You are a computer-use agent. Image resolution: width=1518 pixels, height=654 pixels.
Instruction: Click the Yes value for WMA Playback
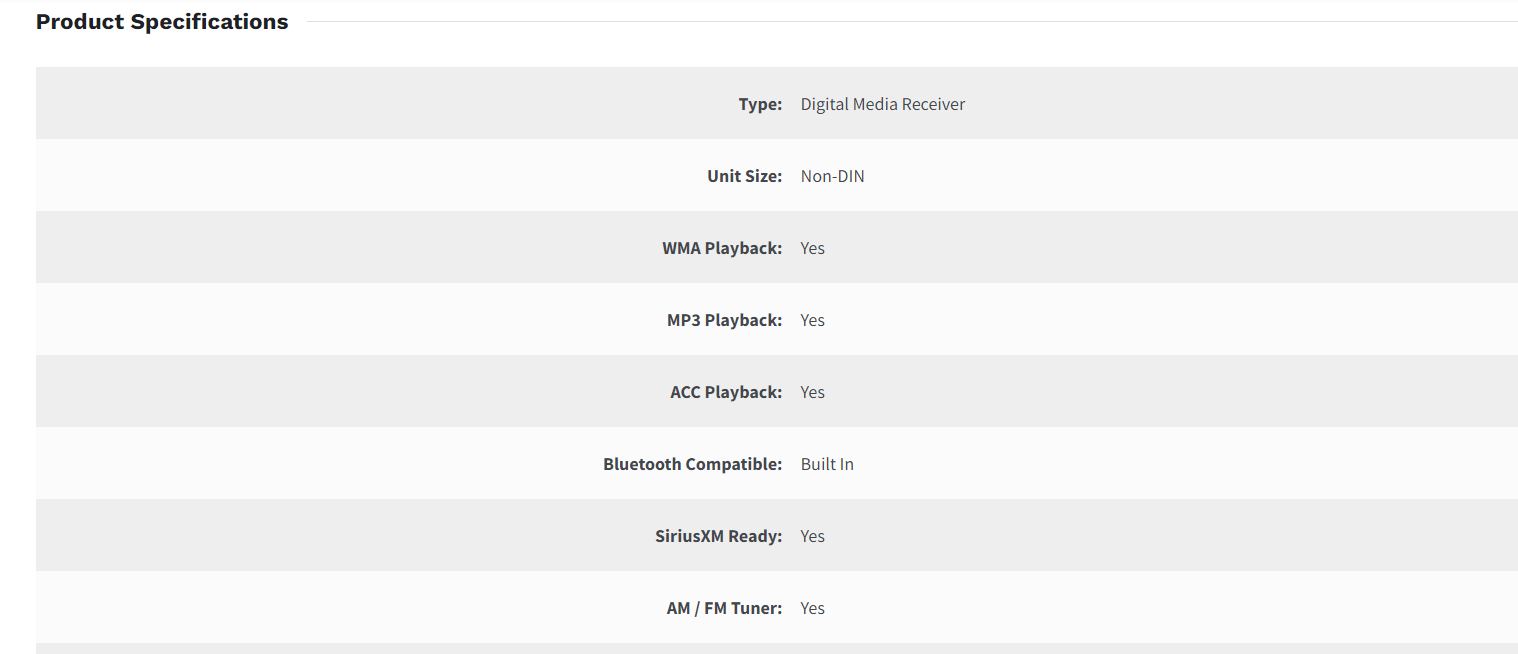812,248
